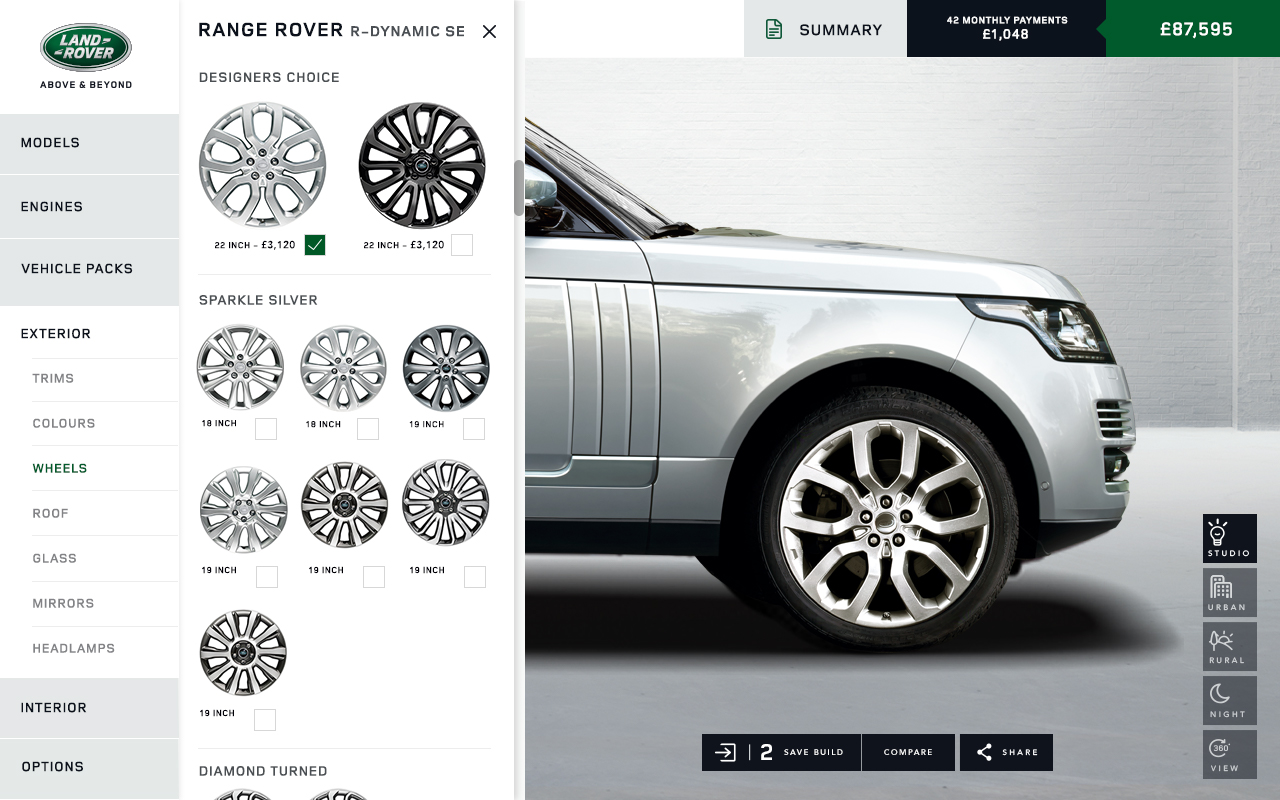1280x800 pixels.
Task: Select the Wheels submenu item
Action: [x=60, y=469]
